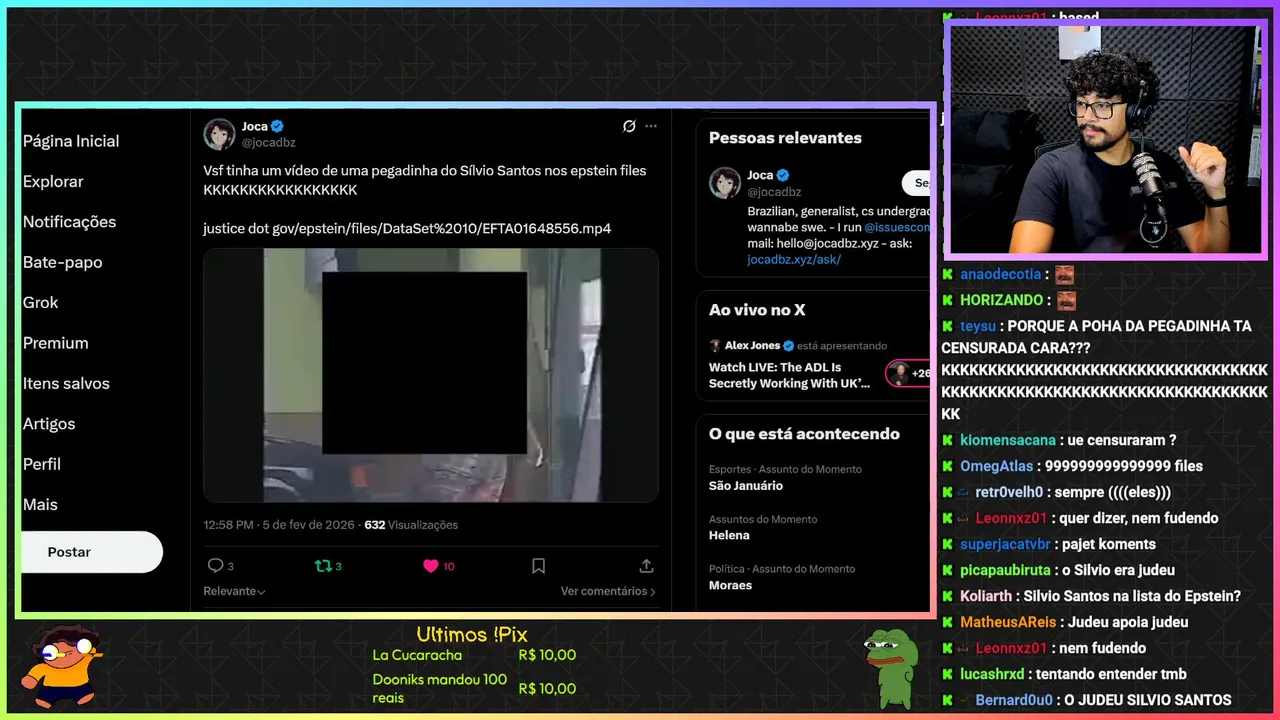
Task: Open Moraes trending topic
Action: click(x=730, y=586)
